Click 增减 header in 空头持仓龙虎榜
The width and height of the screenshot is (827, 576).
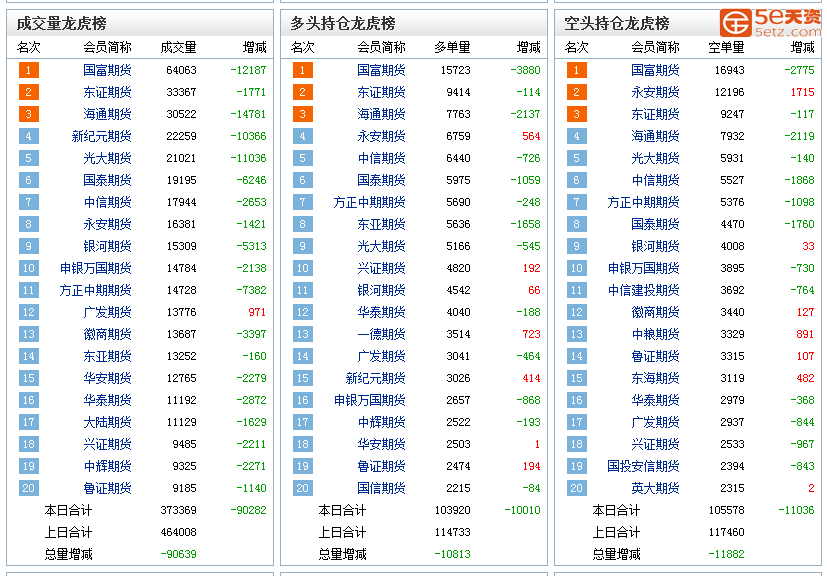803,47
